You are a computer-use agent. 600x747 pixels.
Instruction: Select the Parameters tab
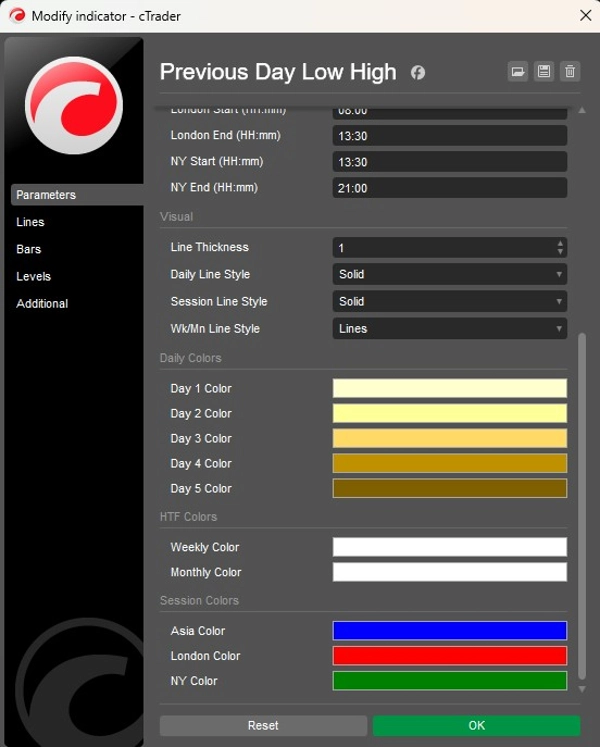[77, 195]
